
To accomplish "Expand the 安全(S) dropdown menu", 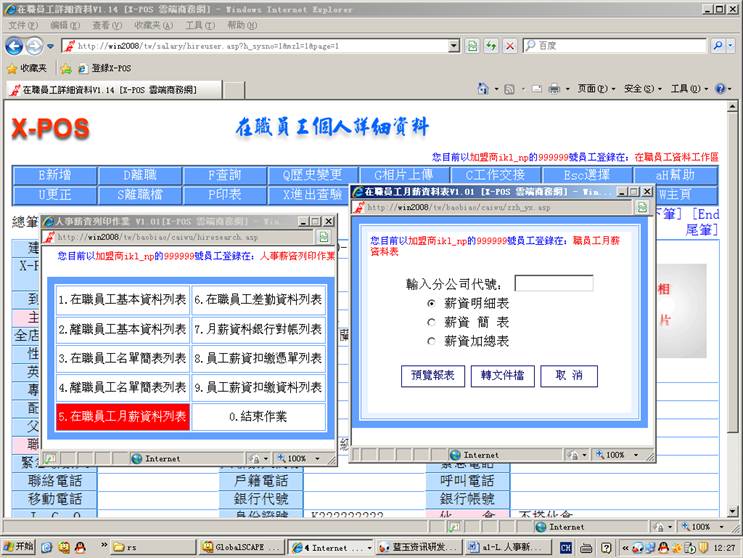I will point(644,89).
